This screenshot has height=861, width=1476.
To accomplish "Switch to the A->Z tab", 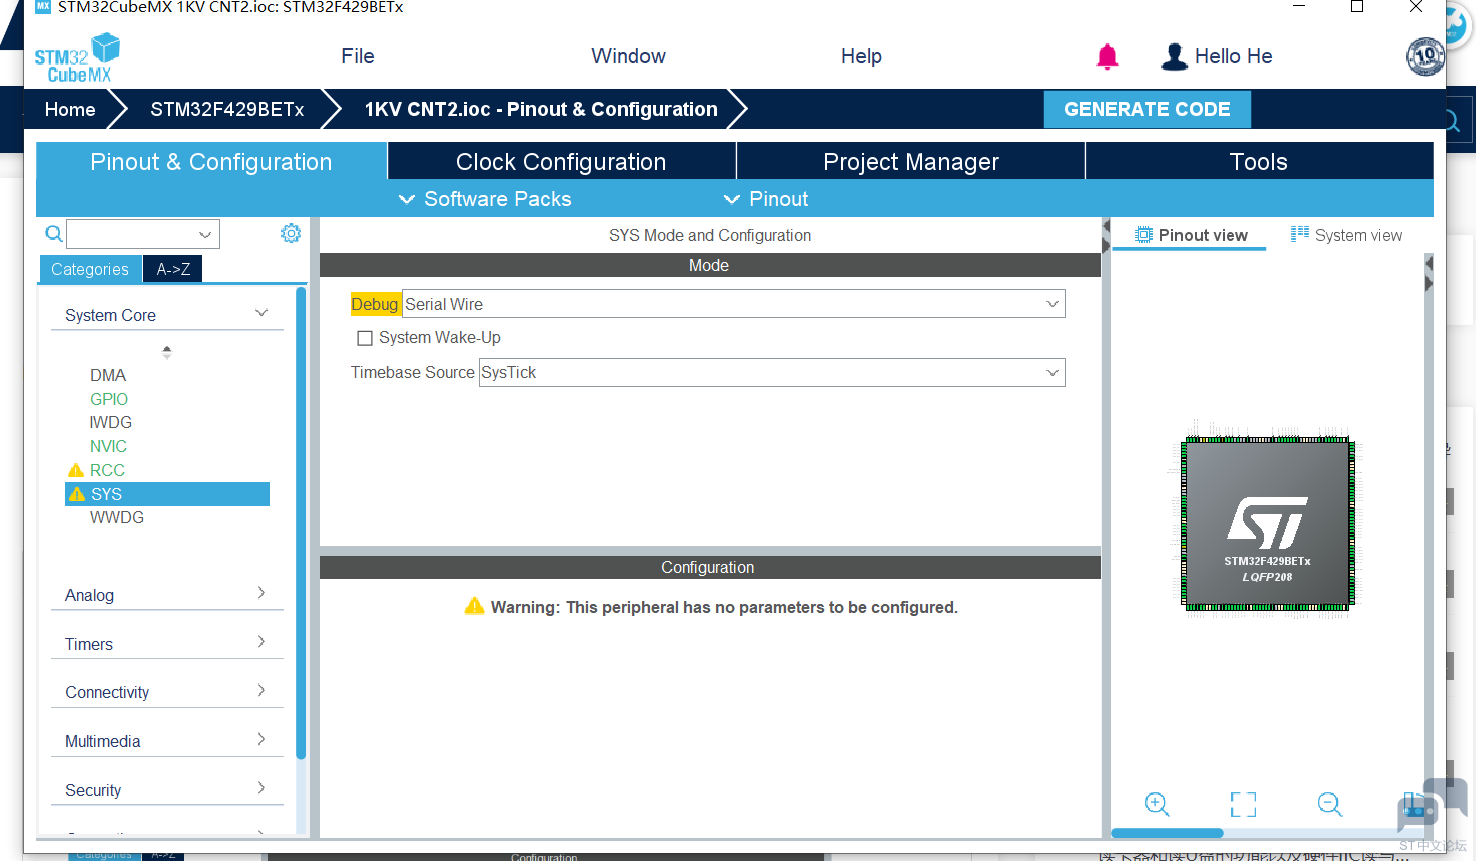I will 173,269.
